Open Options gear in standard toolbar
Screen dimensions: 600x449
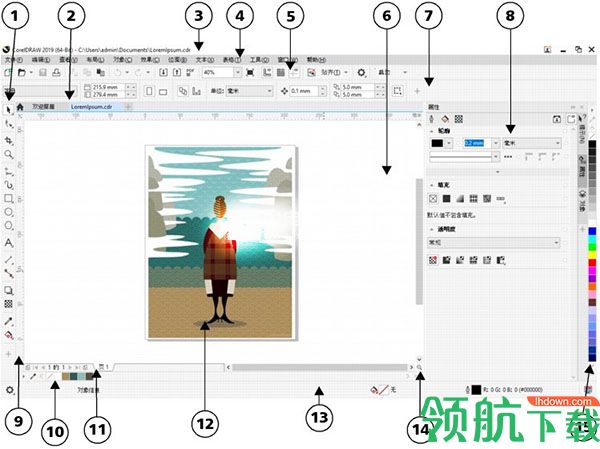361,72
